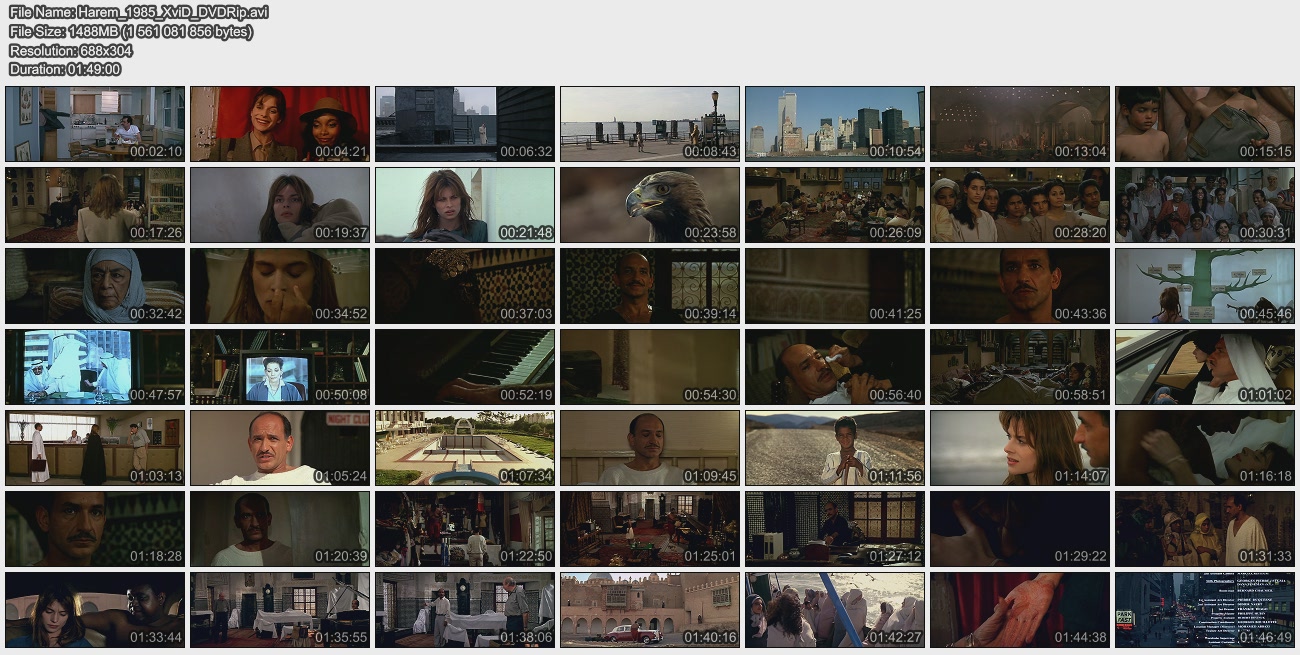Click the hotel reception thumbnail at 01:03:13
Viewport: 1300px width, 655px height.
[x=95, y=448]
